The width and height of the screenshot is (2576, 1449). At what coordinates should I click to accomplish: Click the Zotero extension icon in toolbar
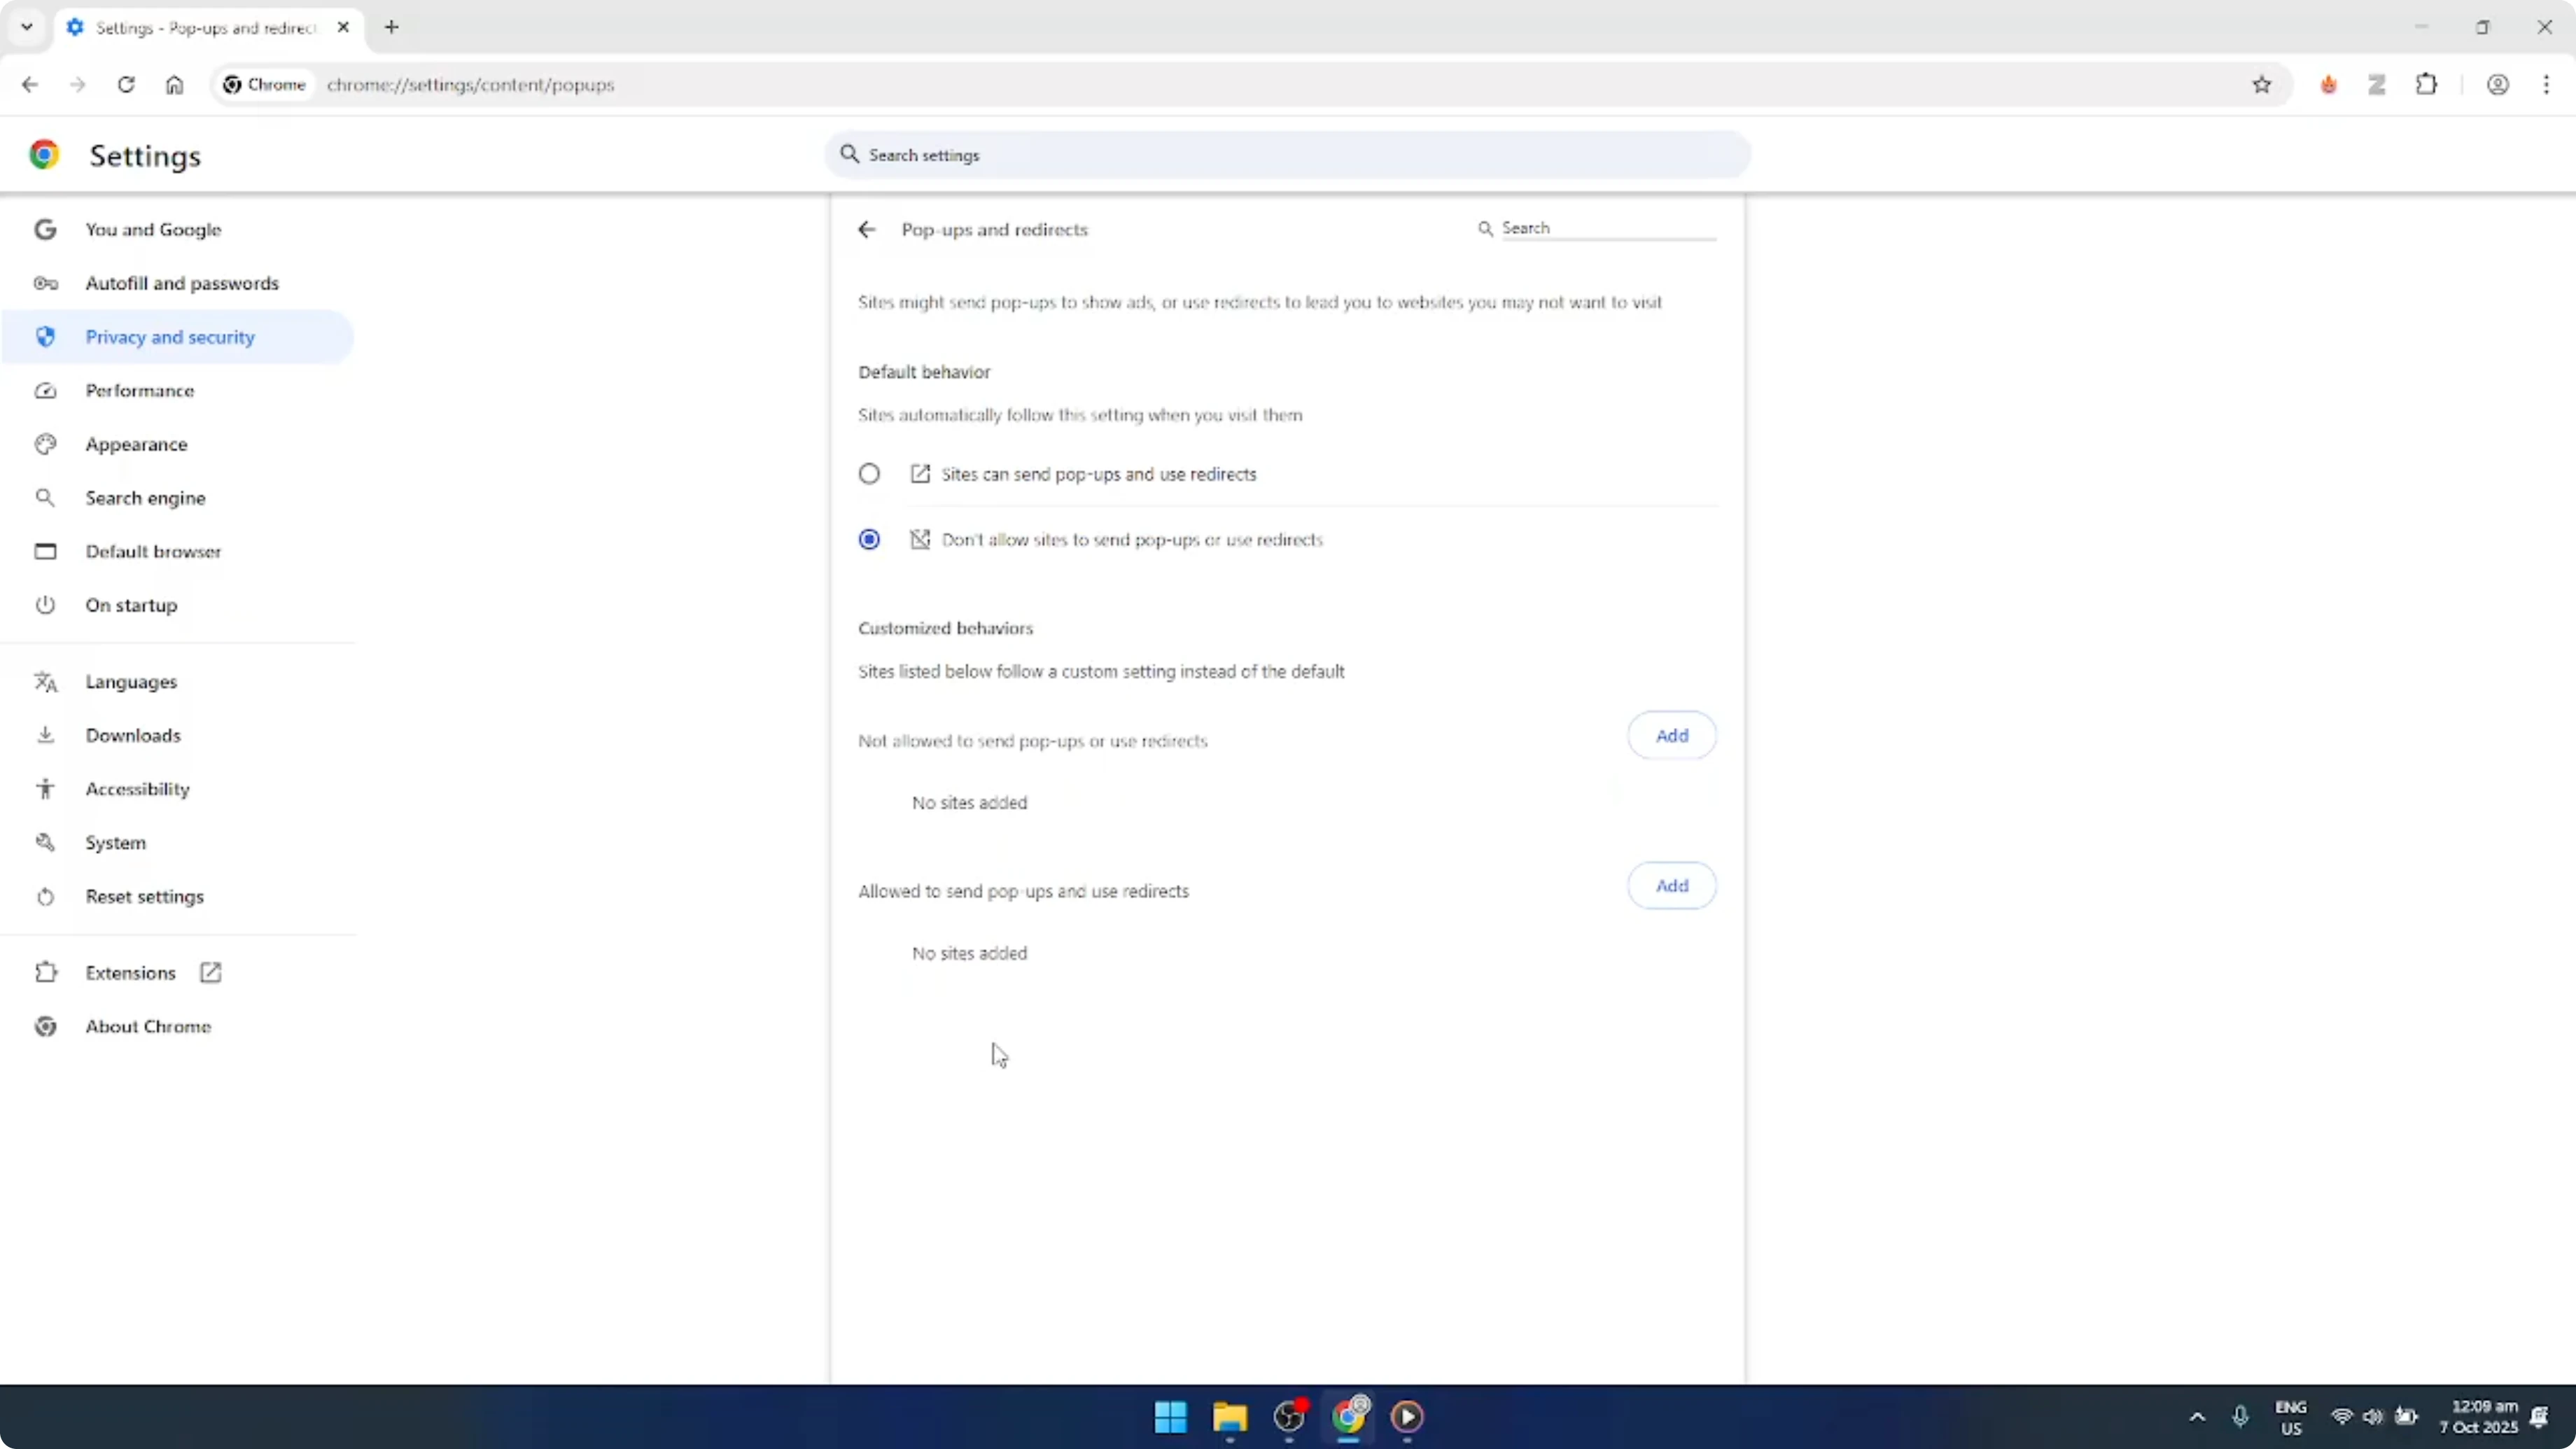click(2377, 85)
